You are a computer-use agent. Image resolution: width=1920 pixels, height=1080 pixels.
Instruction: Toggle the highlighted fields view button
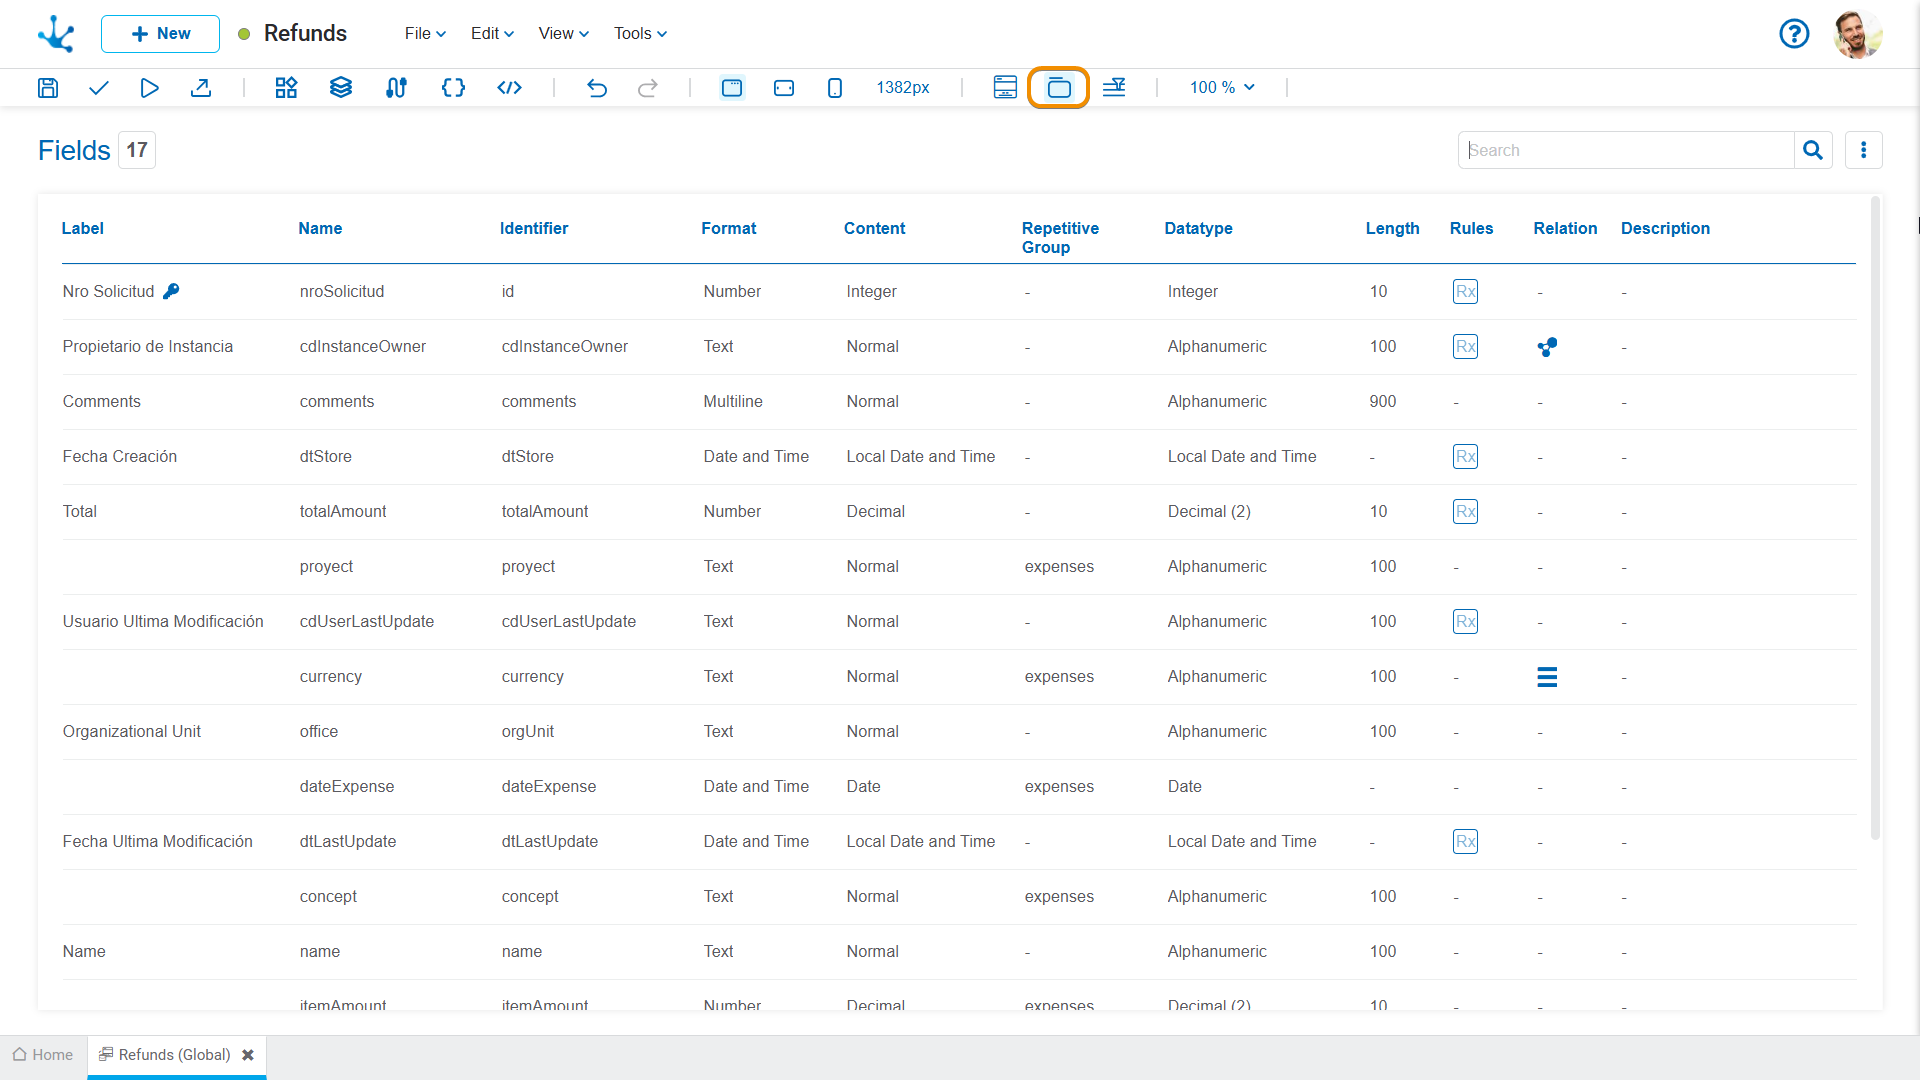tap(1058, 88)
